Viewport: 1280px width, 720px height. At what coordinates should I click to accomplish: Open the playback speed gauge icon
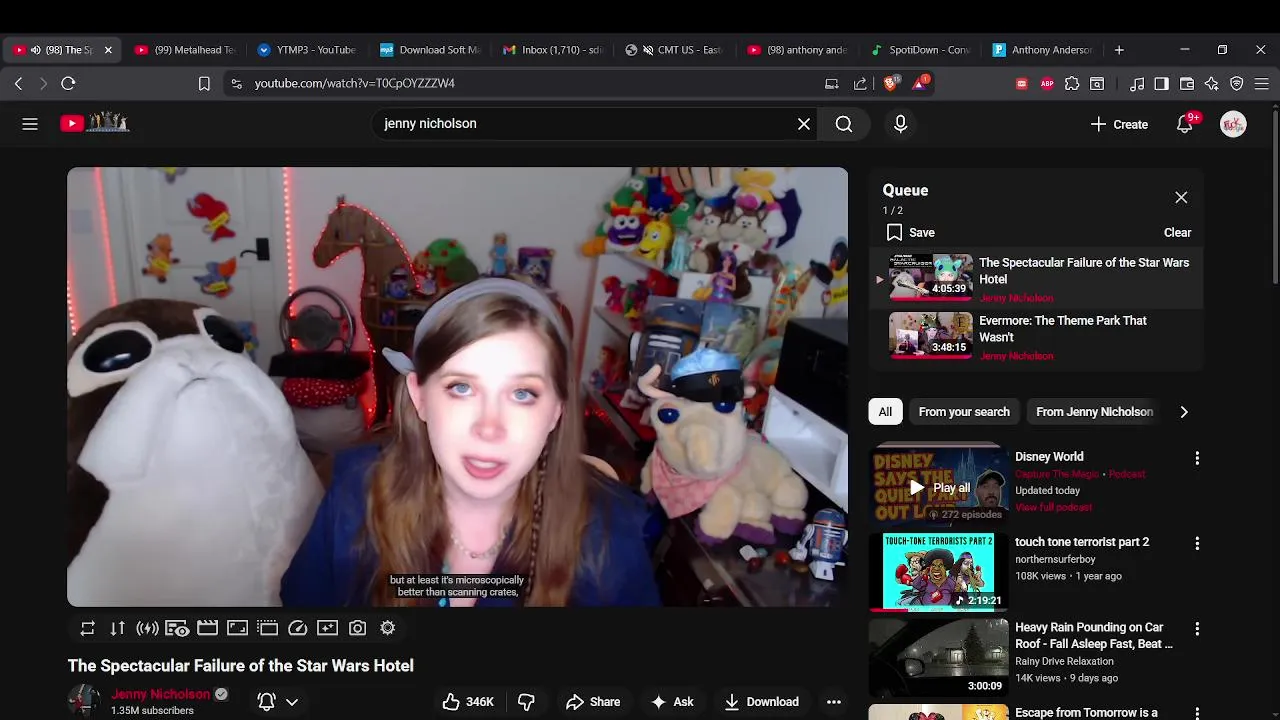pyautogui.click(x=297, y=628)
